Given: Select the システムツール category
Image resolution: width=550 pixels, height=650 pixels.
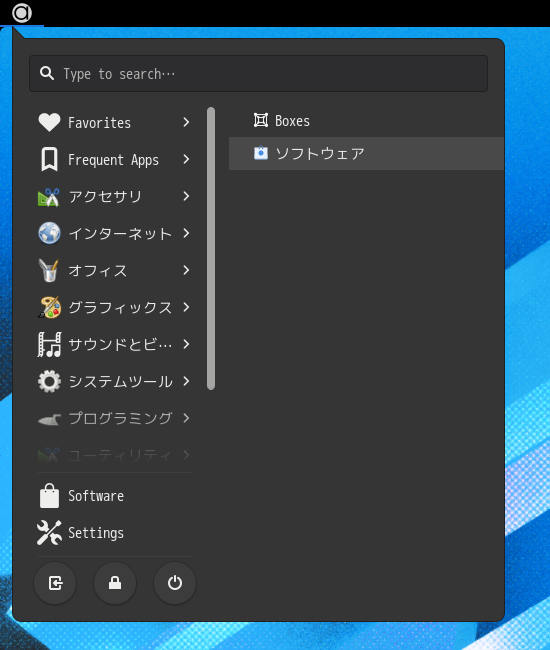Looking at the screenshot, I should tap(115, 381).
